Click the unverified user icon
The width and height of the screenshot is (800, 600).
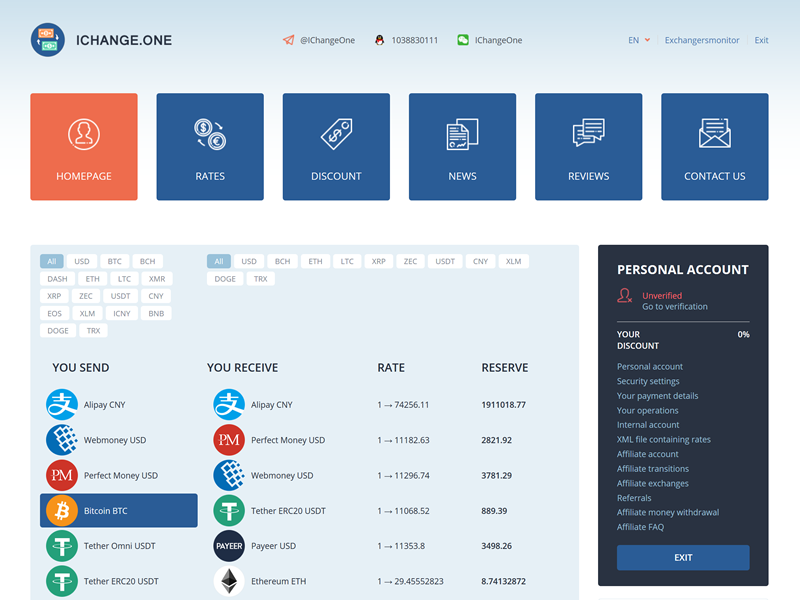[624, 295]
